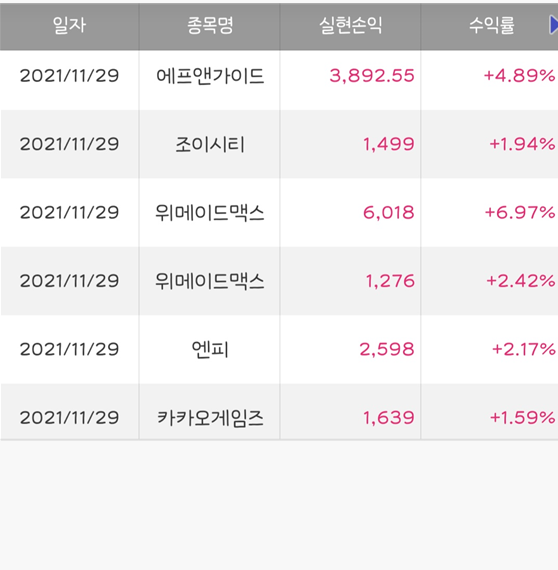Select the 조이시티 stock name

(210, 144)
